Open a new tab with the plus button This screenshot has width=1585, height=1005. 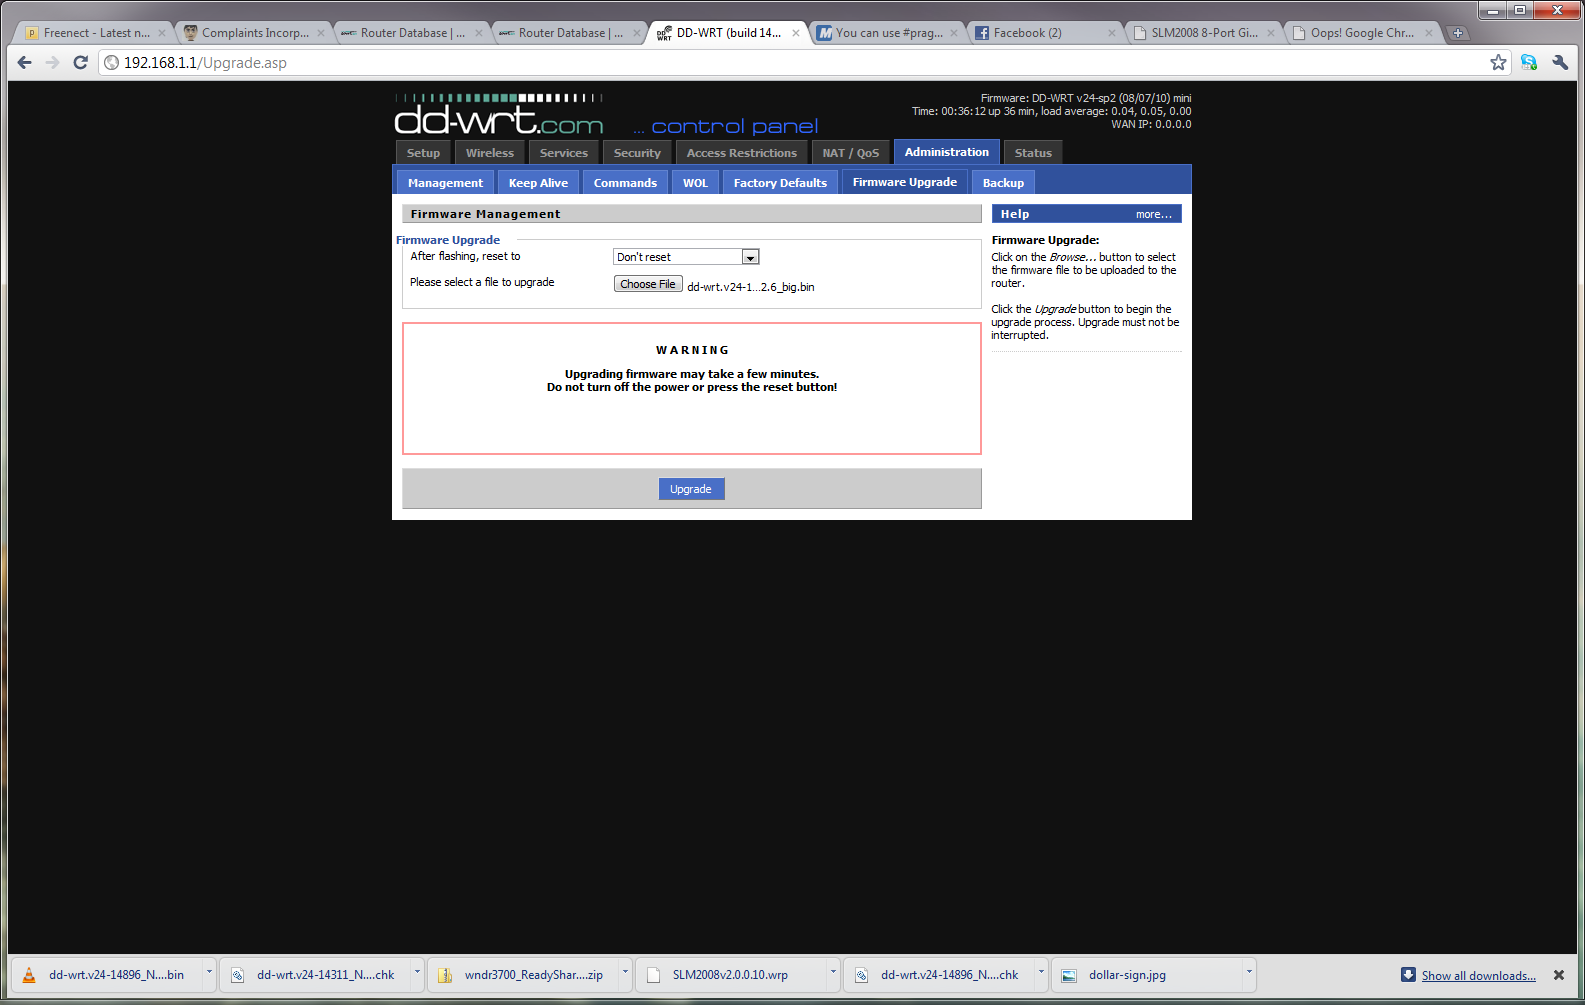(1458, 33)
